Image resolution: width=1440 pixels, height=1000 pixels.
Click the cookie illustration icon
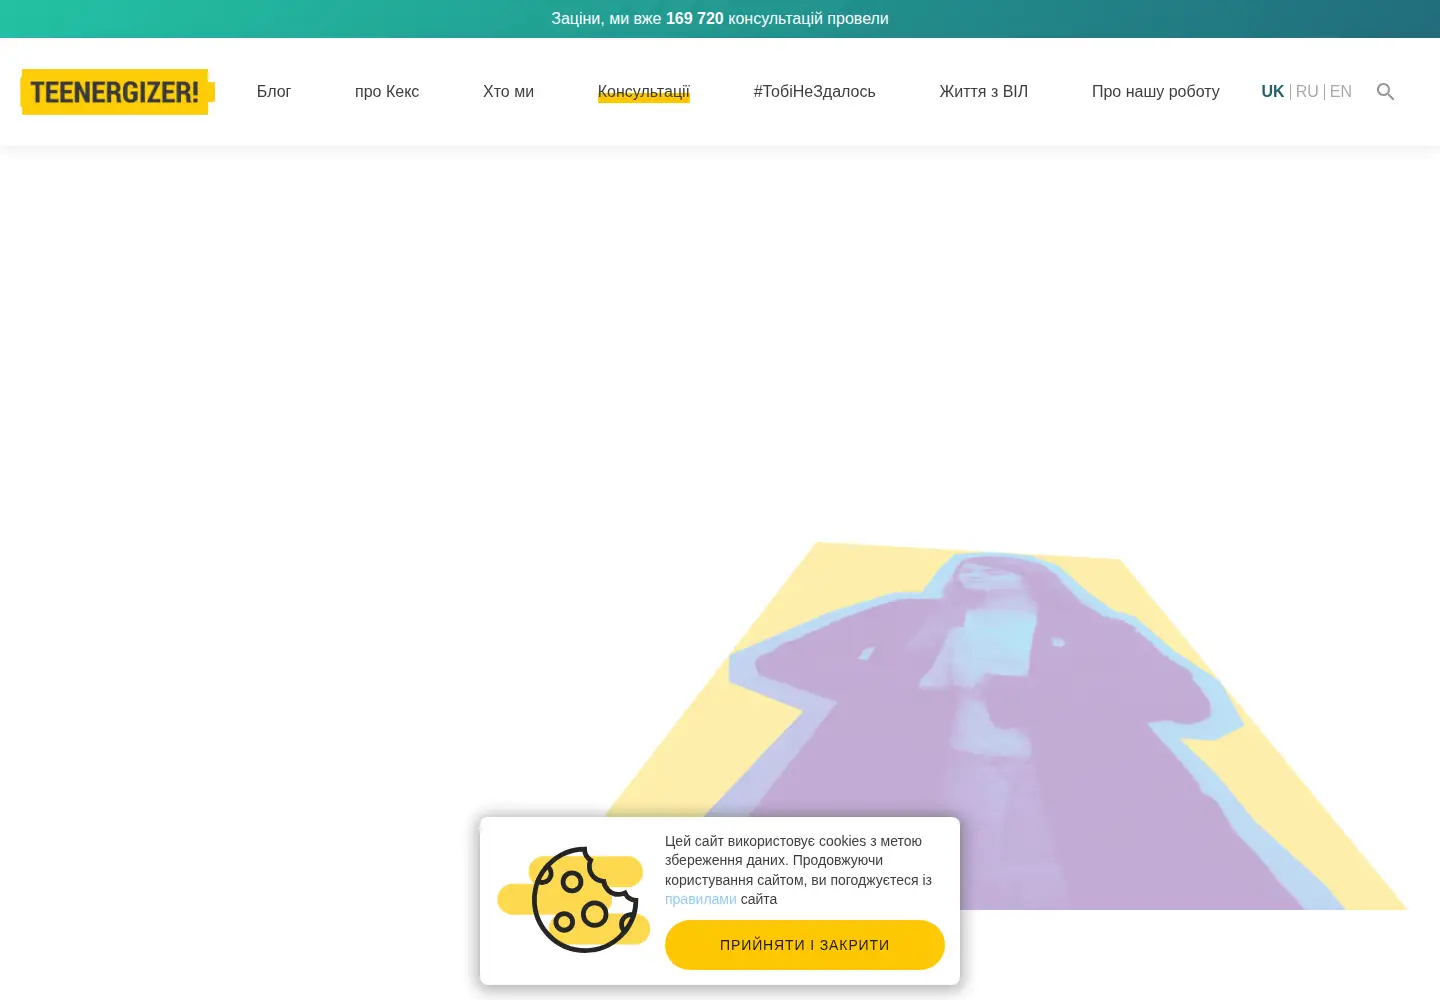574,899
